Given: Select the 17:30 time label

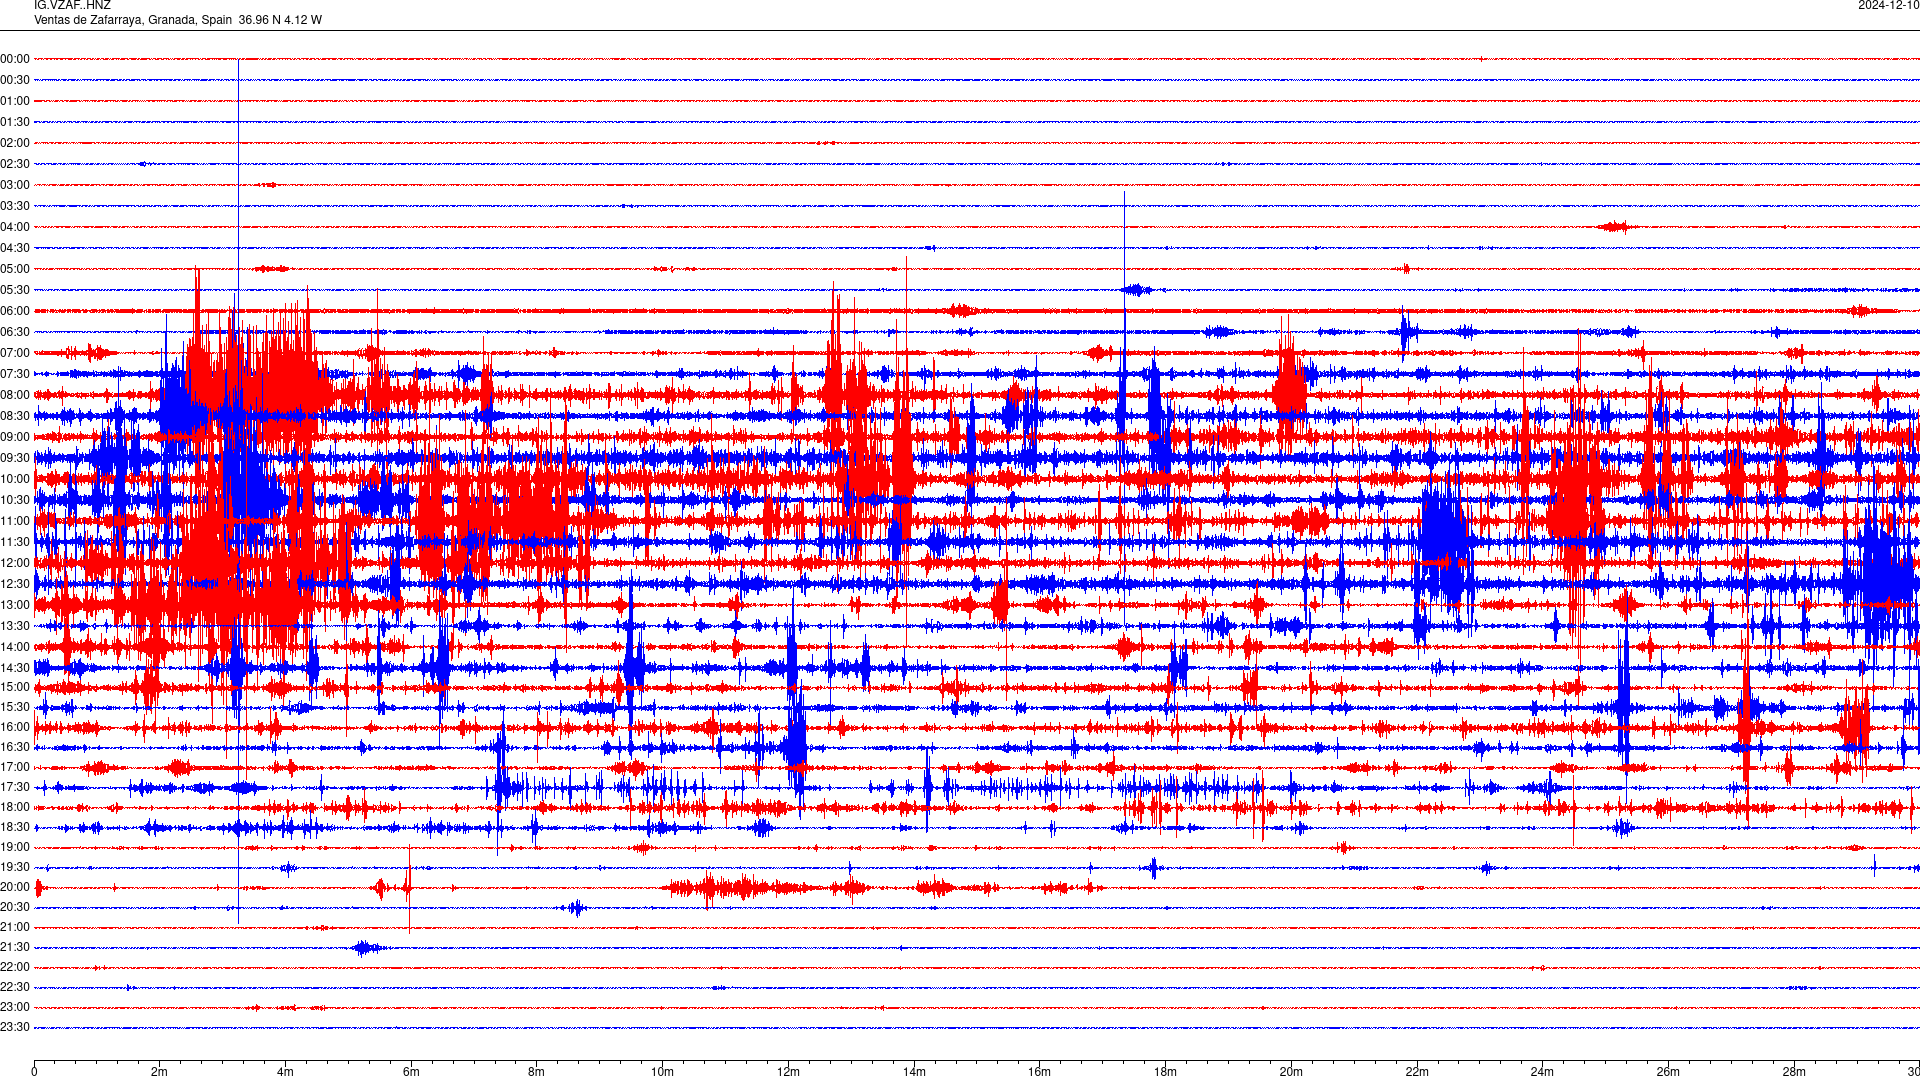Looking at the screenshot, I should tap(15, 787).
